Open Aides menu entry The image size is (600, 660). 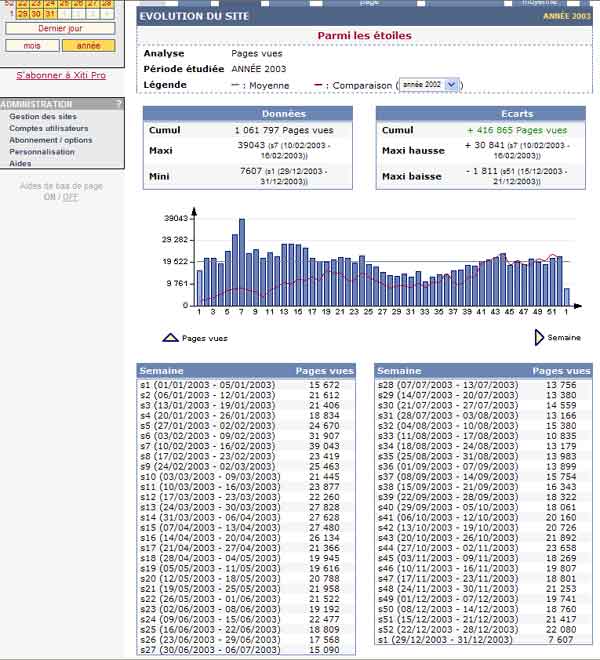(20, 163)
